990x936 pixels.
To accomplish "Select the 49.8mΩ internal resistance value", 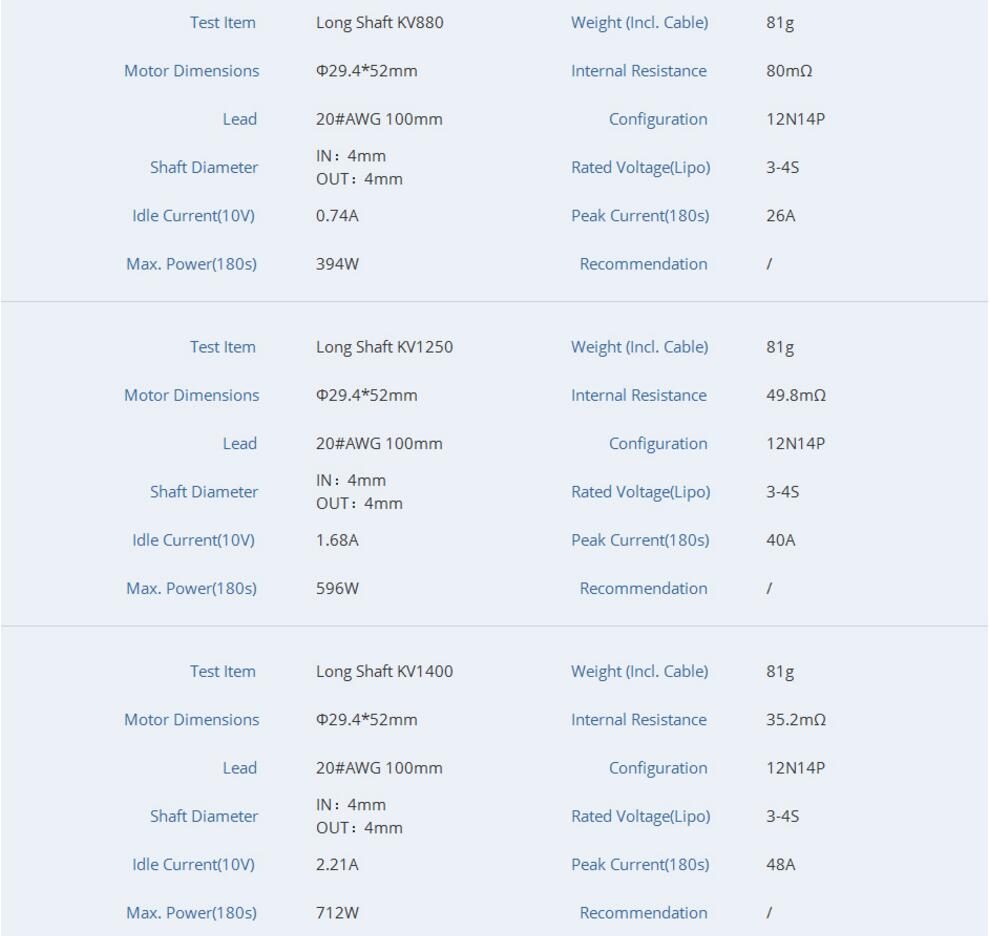I will pyautogui.click(x=795, y=396).
